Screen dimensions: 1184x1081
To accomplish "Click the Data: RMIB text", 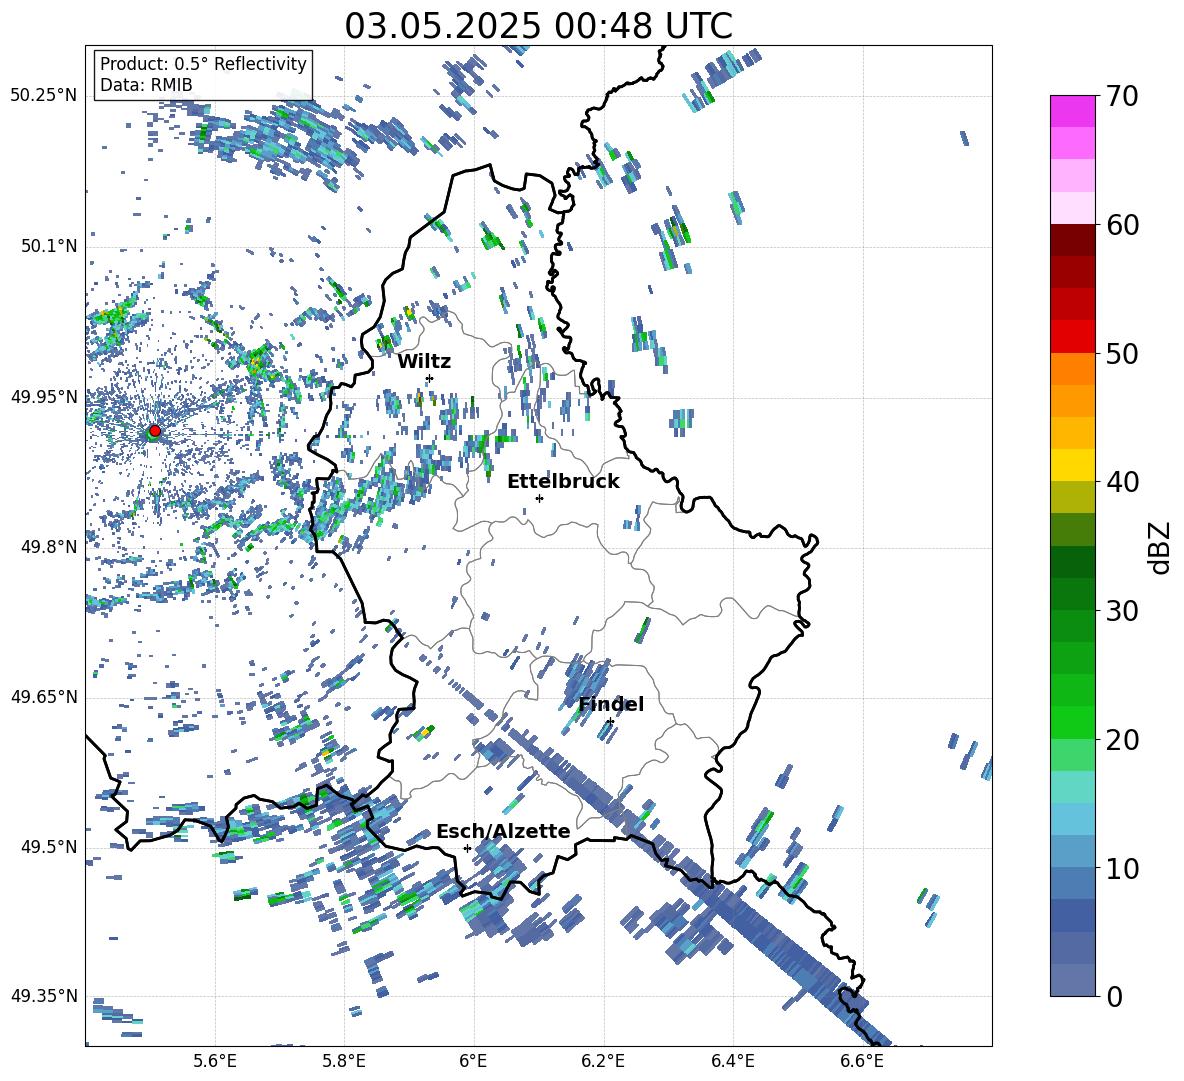I will (146, 85).
